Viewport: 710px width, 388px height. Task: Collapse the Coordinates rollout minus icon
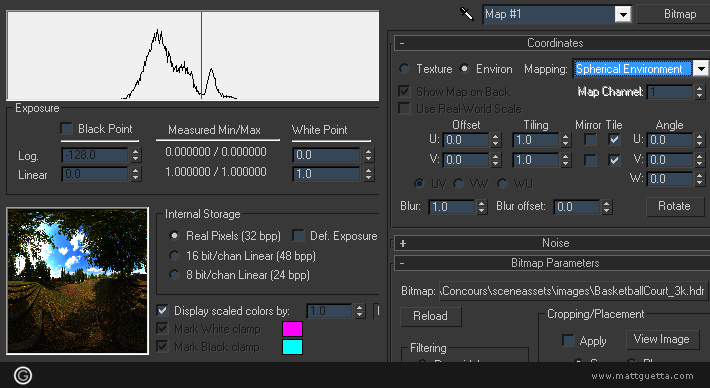[x=402, y=43]
